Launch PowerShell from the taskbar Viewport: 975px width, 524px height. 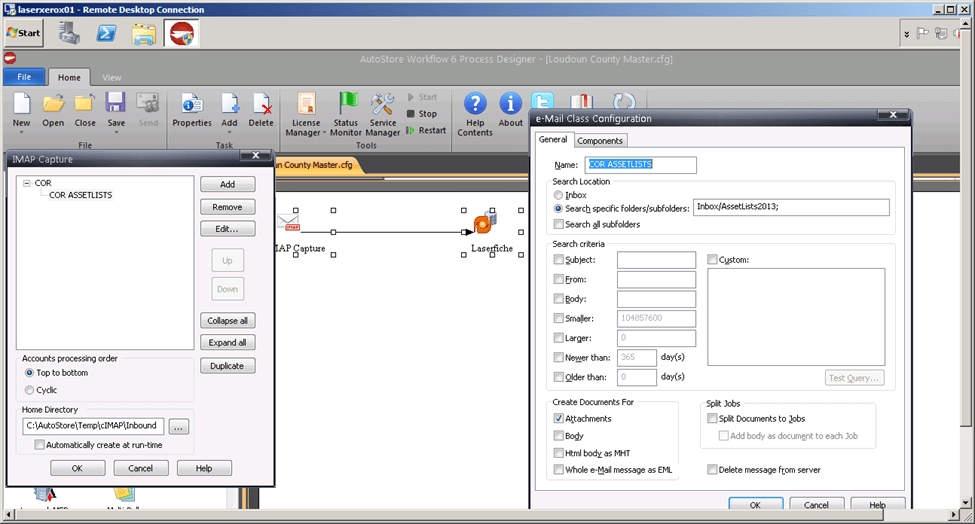tap(106, 33)
